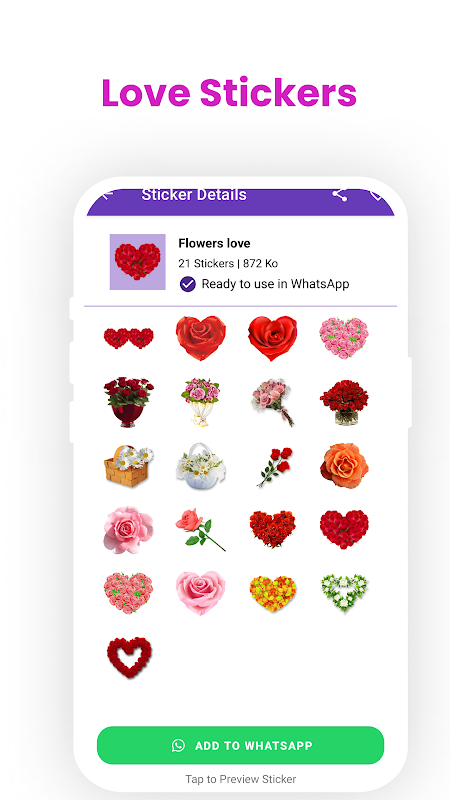Select the orange rose sticker
This screenshot has width=450, height=800.
[x=344, y=465]
